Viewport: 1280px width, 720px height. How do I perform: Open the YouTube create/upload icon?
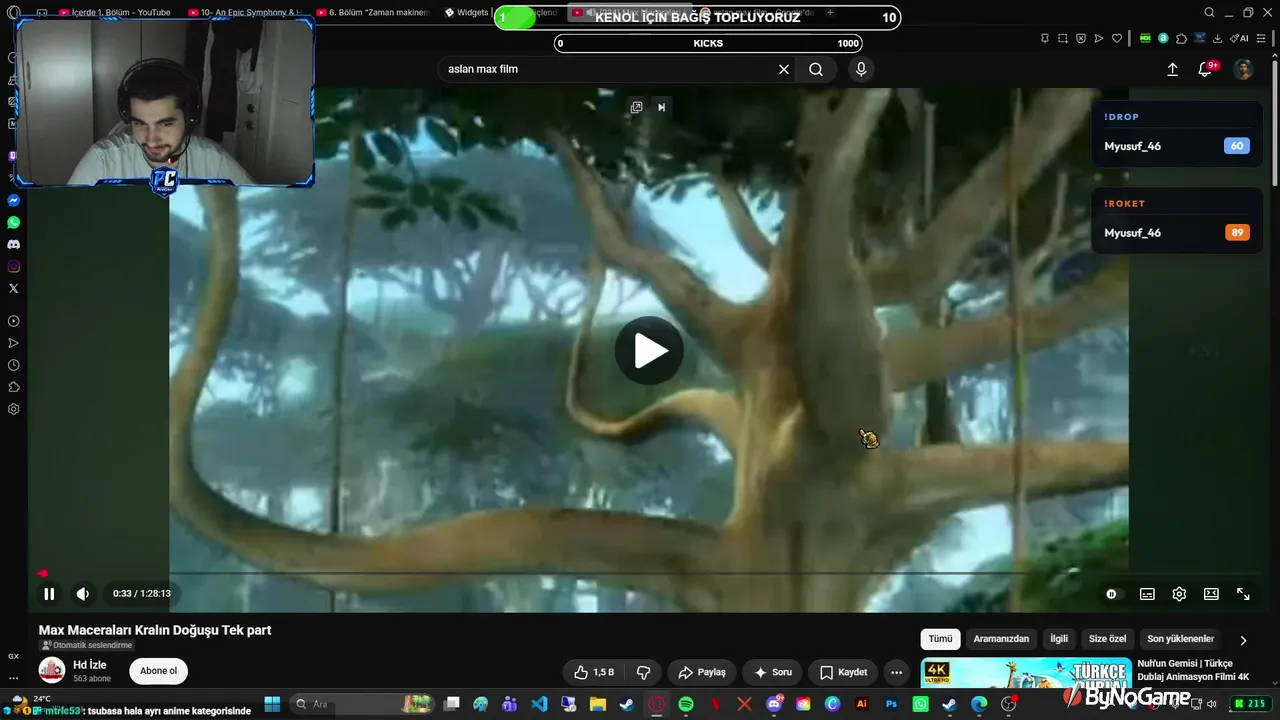[x=1173, y=69]
